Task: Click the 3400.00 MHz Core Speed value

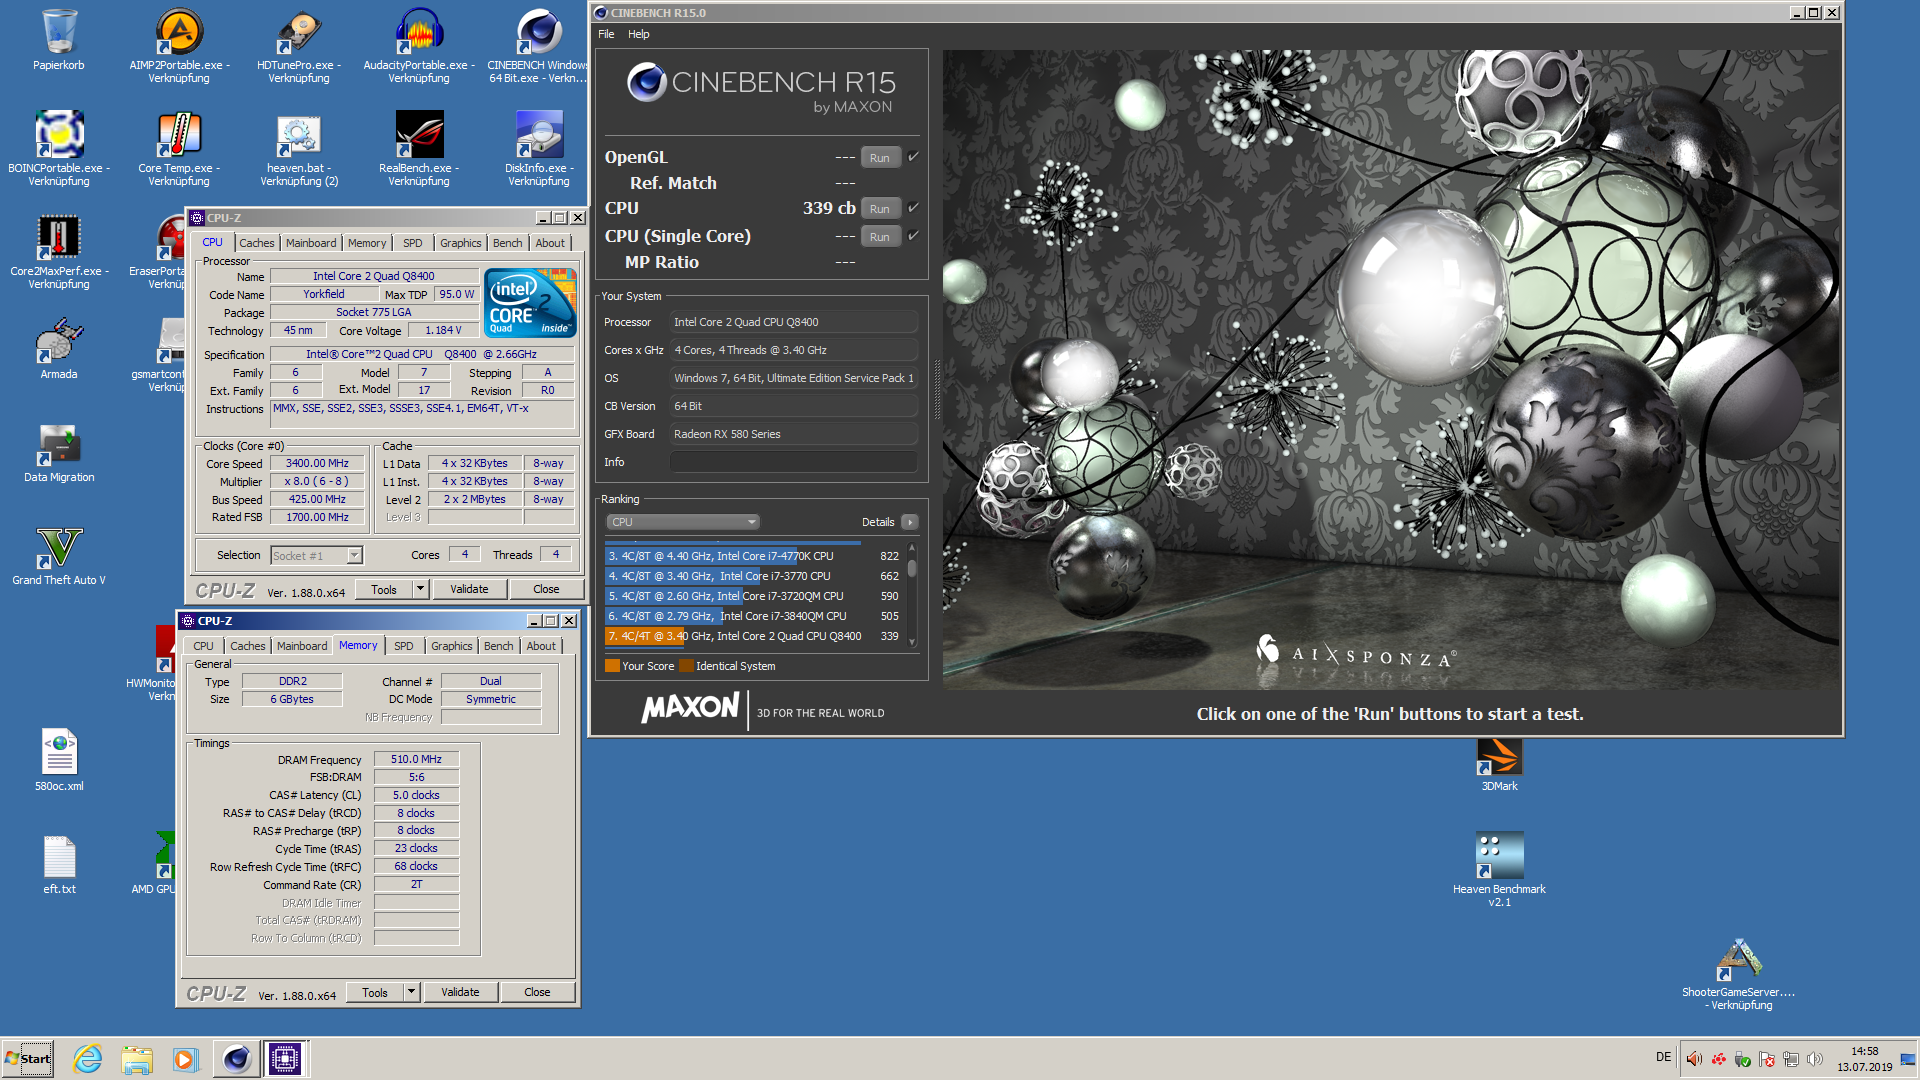Action: point(317,463)
